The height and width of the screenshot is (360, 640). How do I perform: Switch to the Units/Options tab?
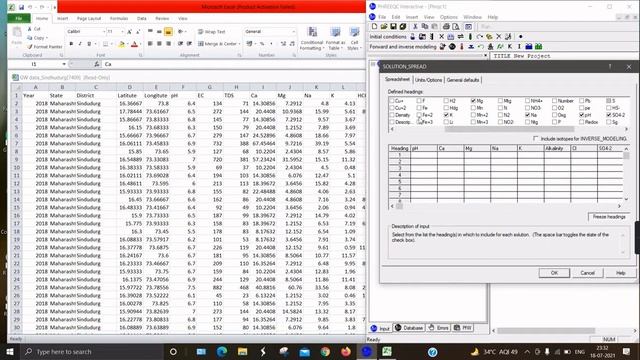click(x=429, y=80)
